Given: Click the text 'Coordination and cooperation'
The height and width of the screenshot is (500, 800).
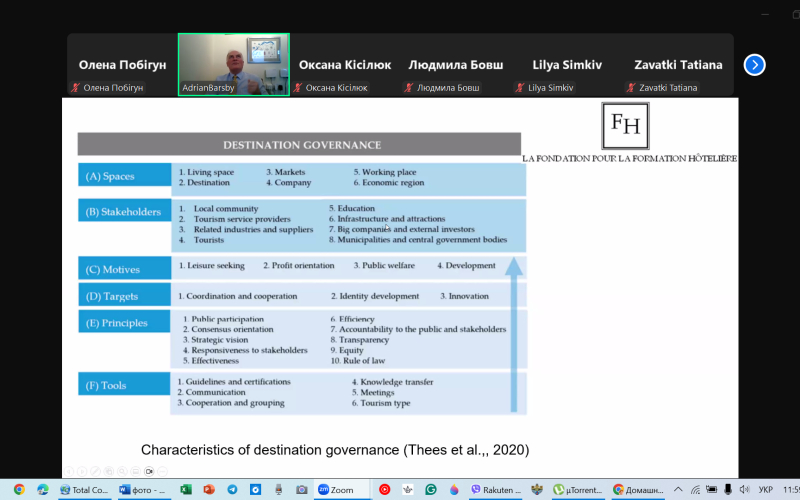Looking at the screenshot, I should 241,296.
